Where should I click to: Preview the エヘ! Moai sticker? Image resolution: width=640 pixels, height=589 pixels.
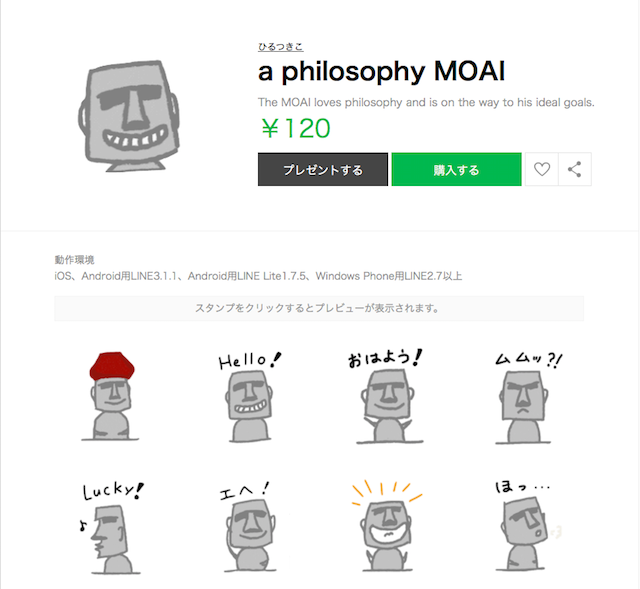click(x=249, y=527)
